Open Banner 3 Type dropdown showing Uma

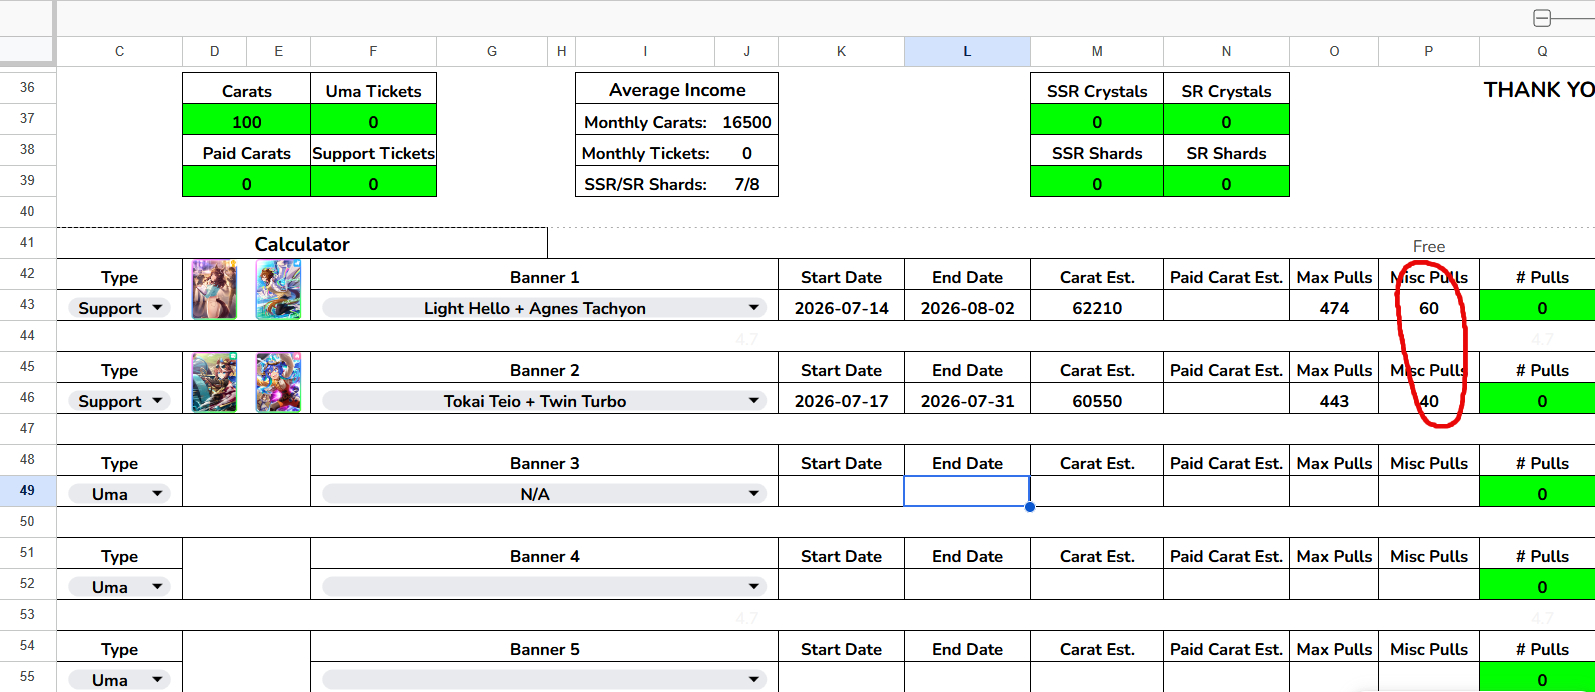coord(119,494)
